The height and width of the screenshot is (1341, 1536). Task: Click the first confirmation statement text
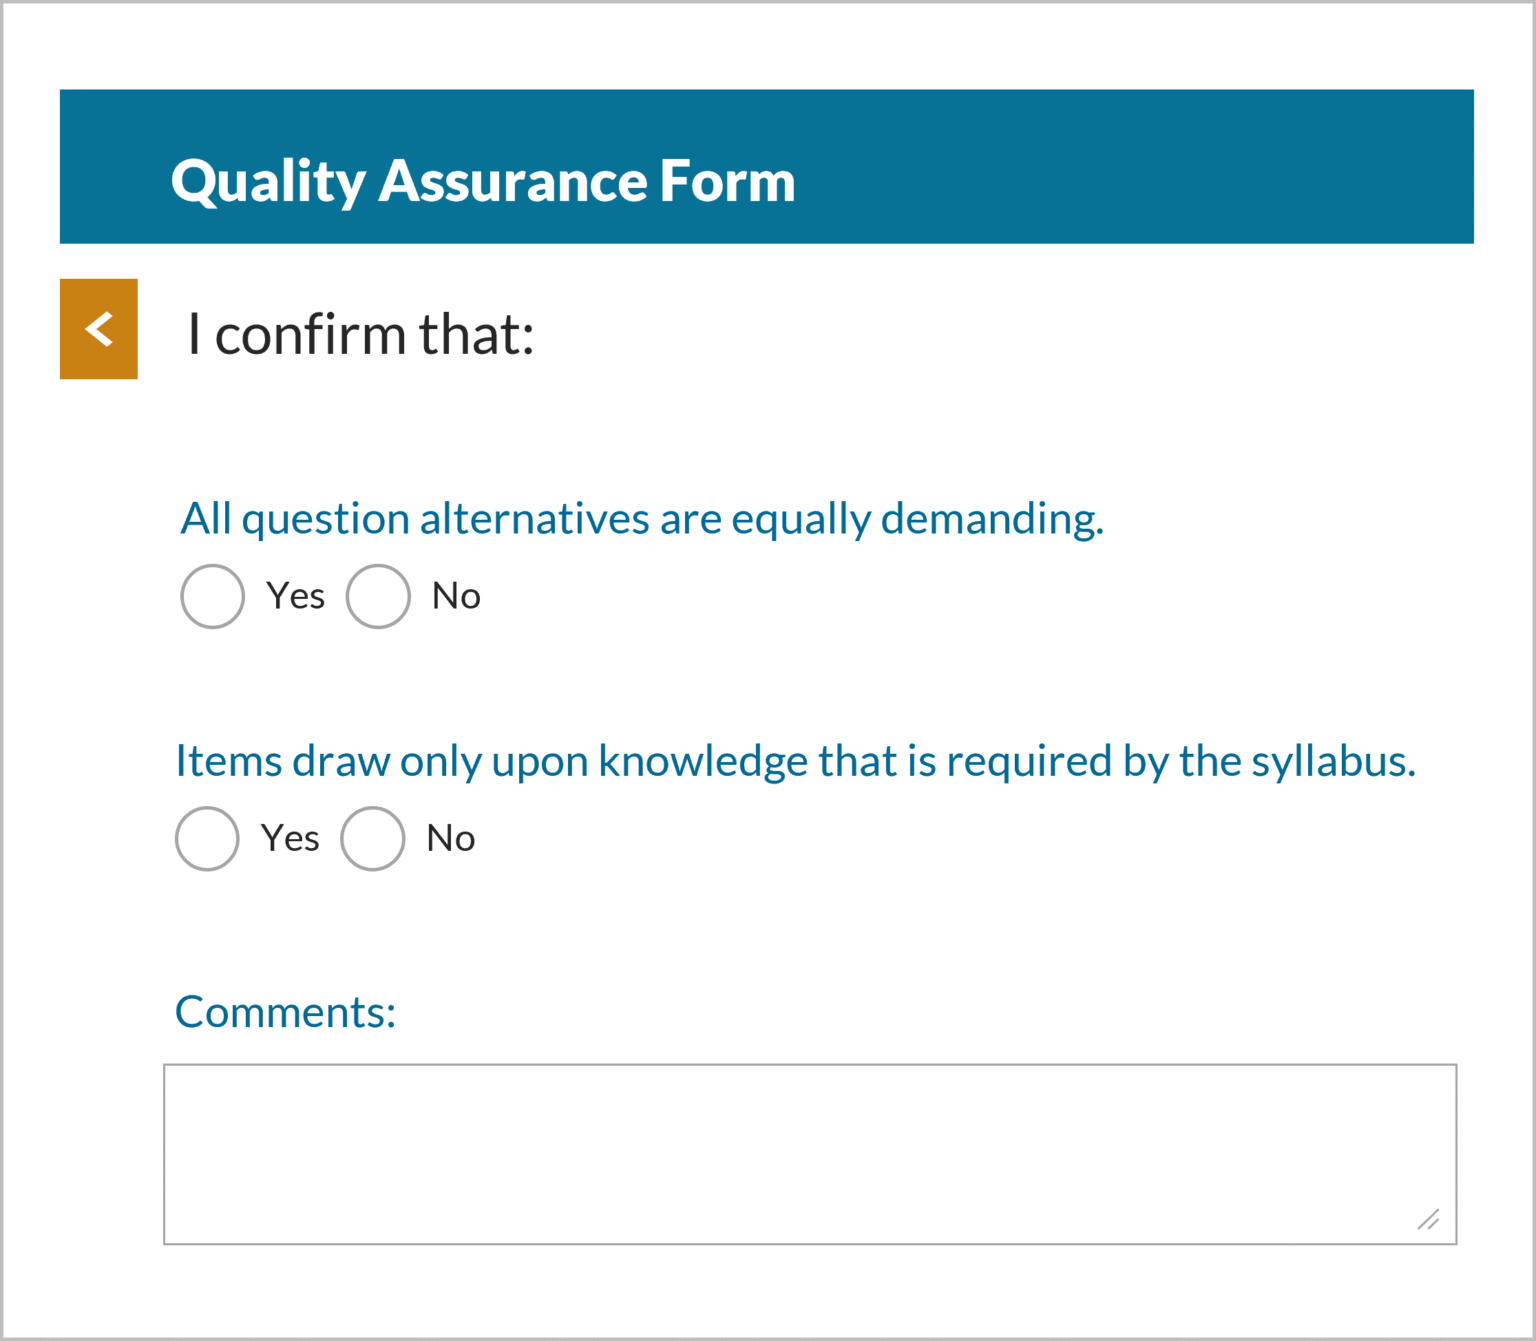[x=642, y=518]
